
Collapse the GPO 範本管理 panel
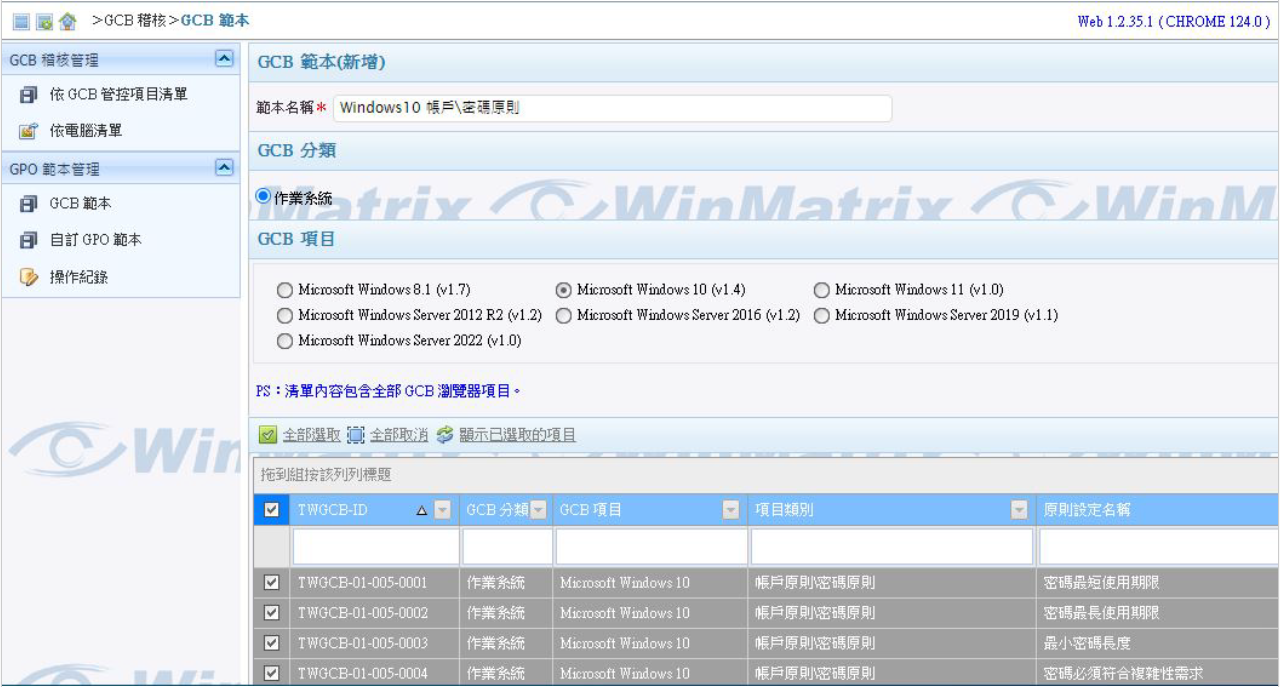point(225,168)
